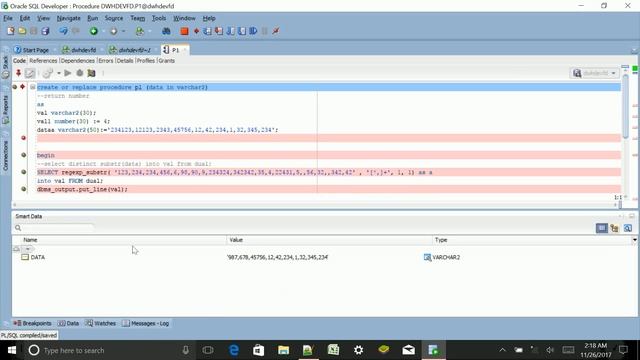The height and width of the screenshot is (360, 640).
Task: Click the Step Out debug icon
Action: click(x=230, y=31)
